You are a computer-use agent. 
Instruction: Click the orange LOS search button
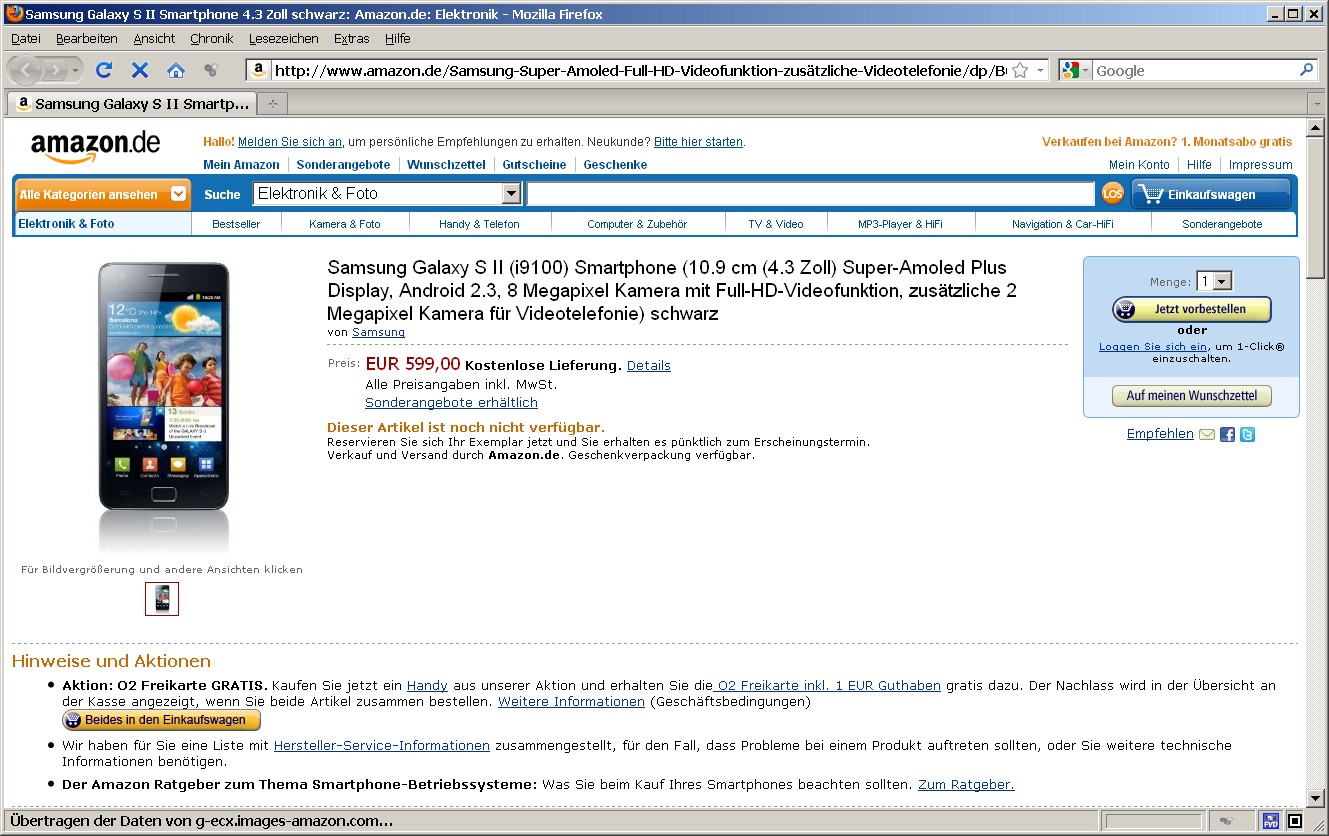[1113, 194]
